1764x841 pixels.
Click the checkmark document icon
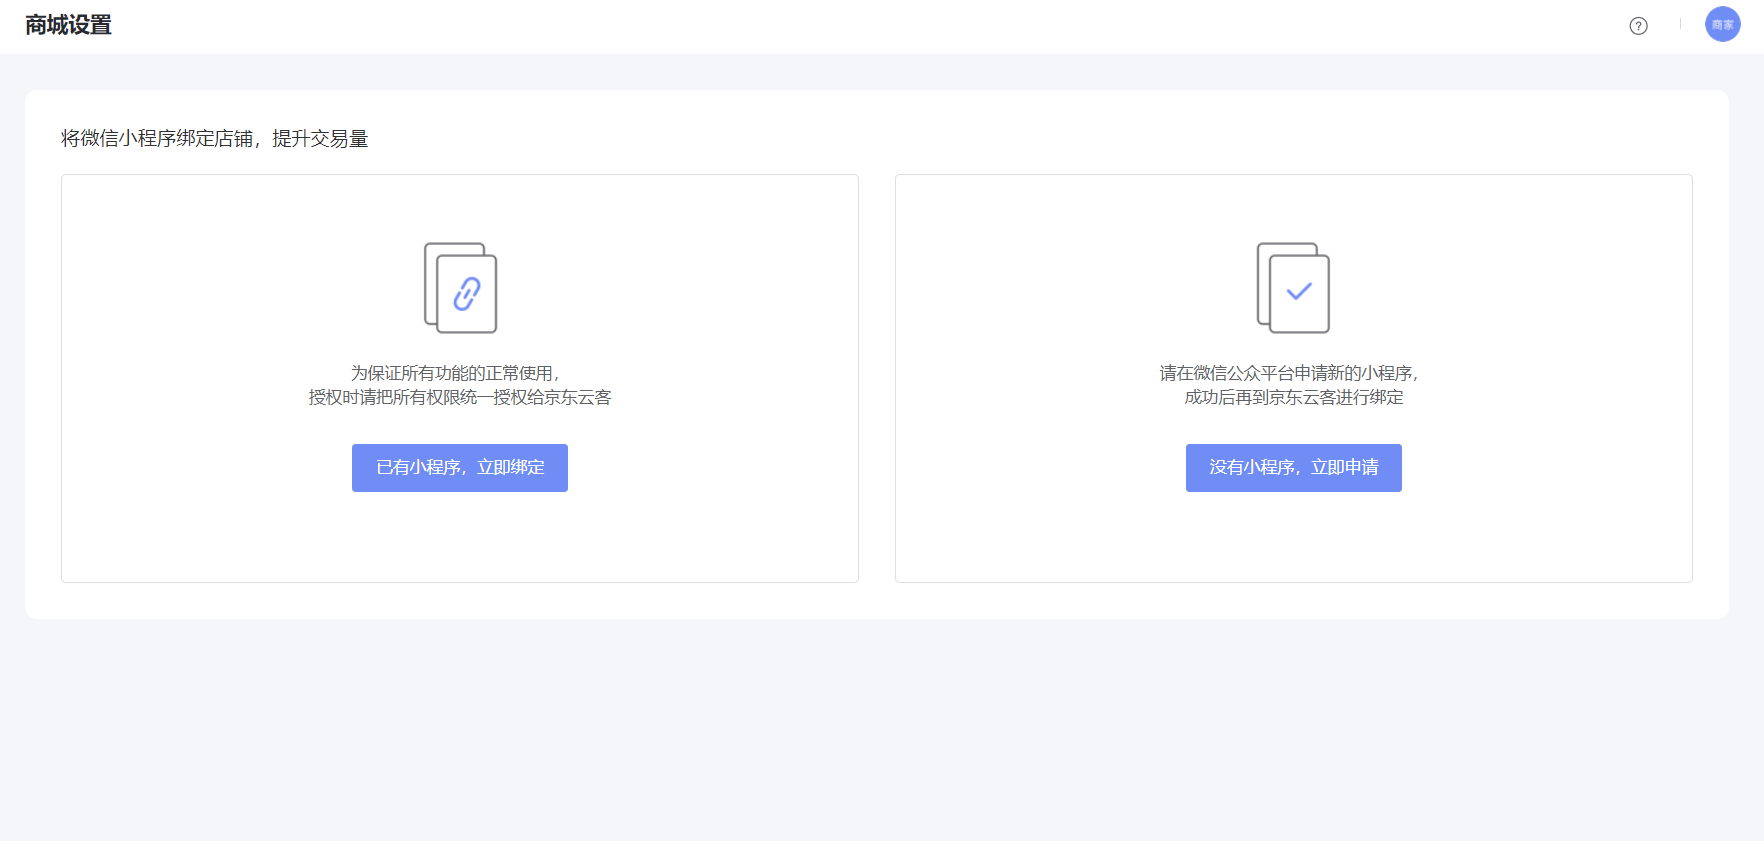click(x=1293, y=288)
